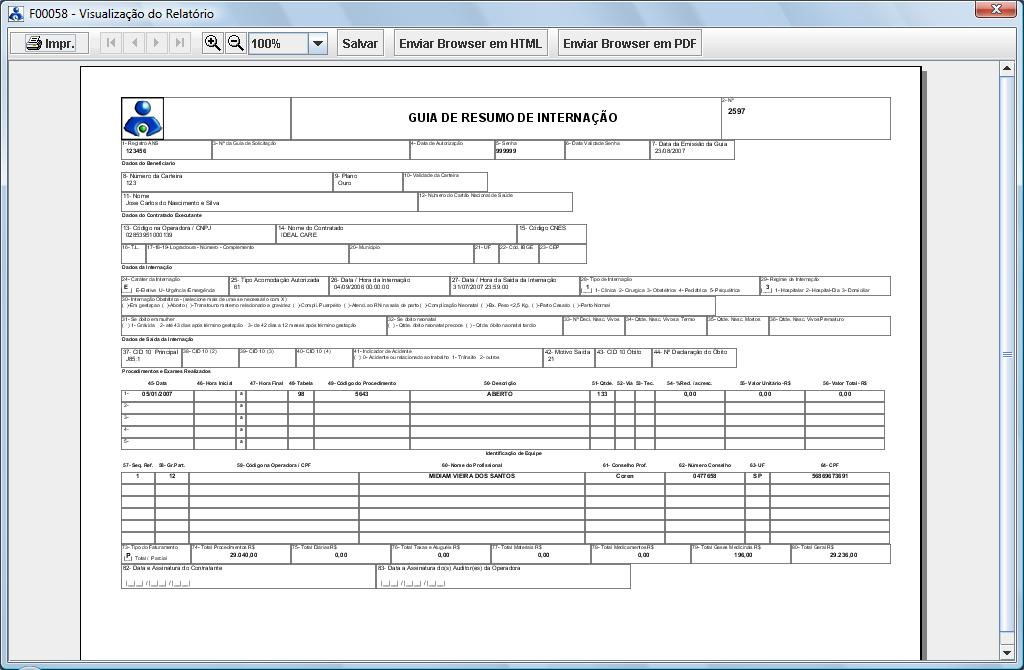Click Enviar Browser em PDF
This screenshot has height=670, width=1024.
(630, 43)
